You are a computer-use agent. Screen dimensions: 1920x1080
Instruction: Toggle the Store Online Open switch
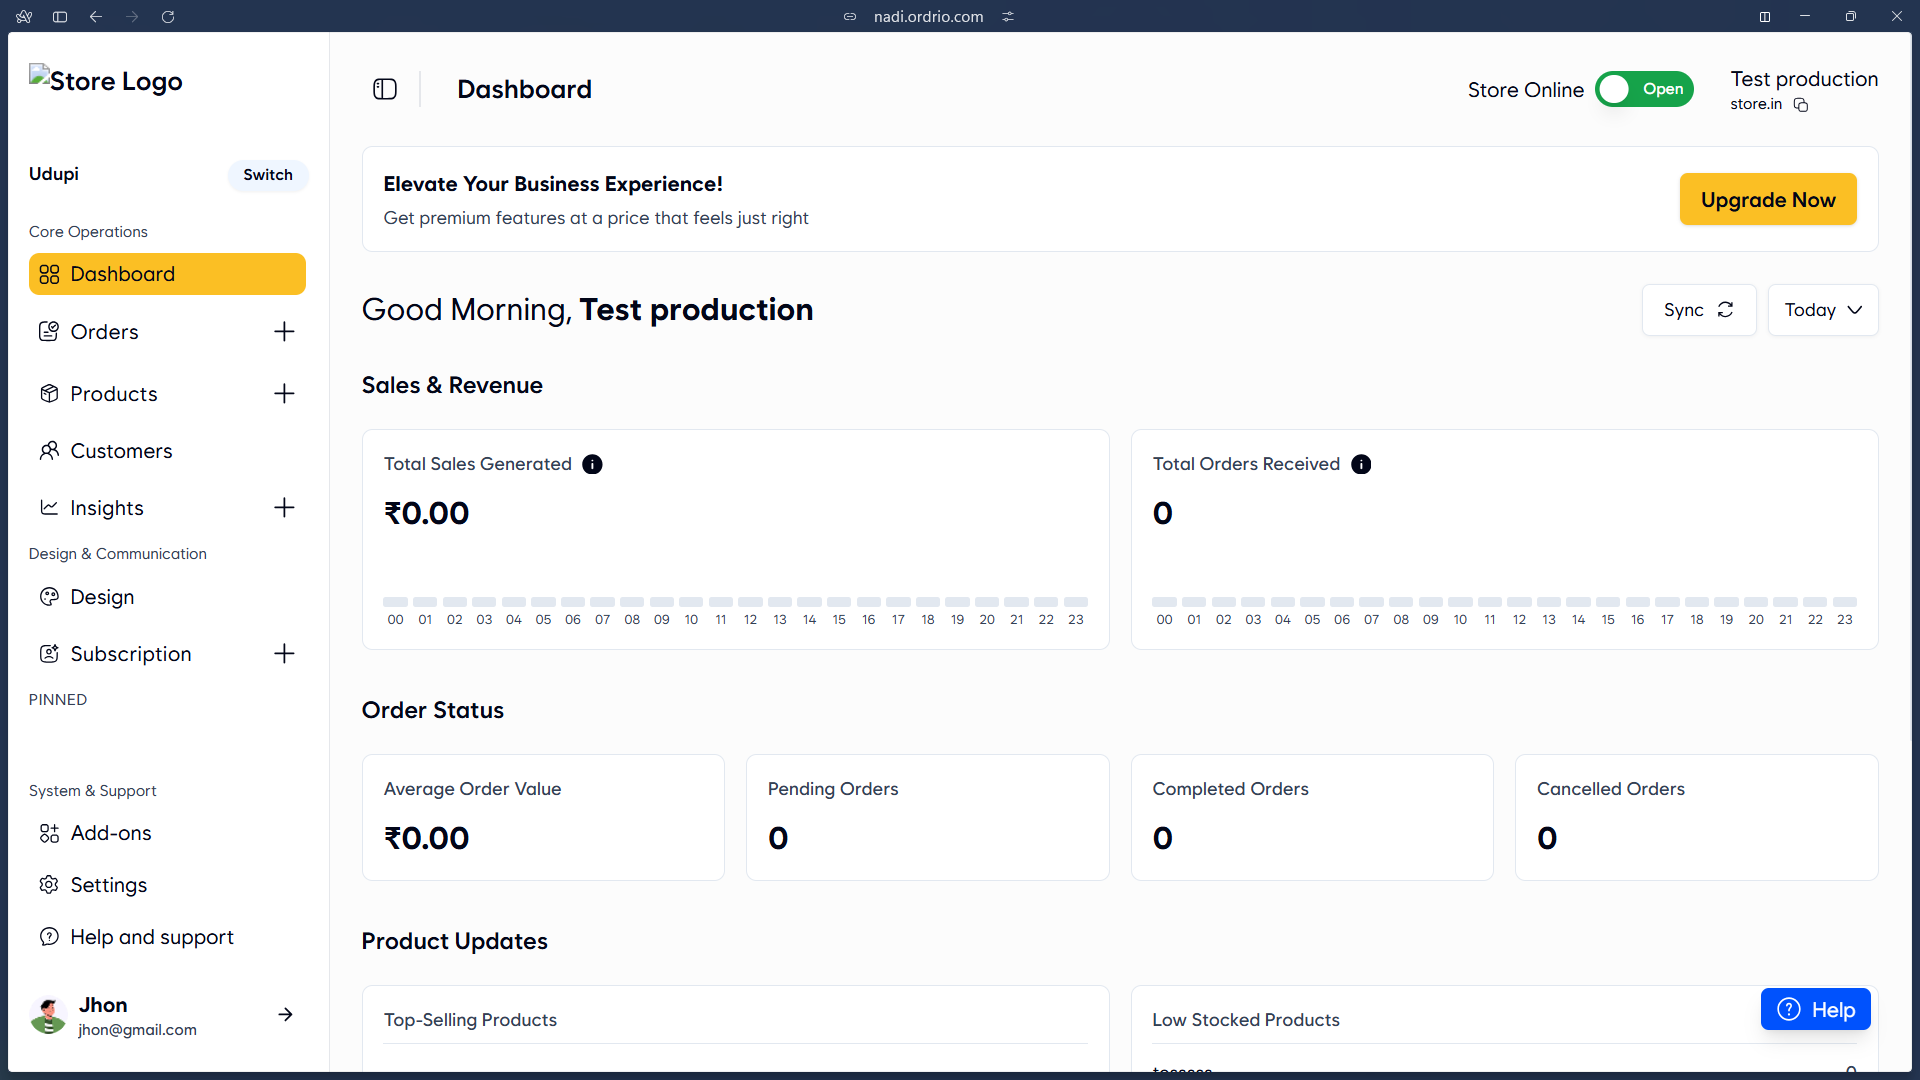[x=1644, y=89]
